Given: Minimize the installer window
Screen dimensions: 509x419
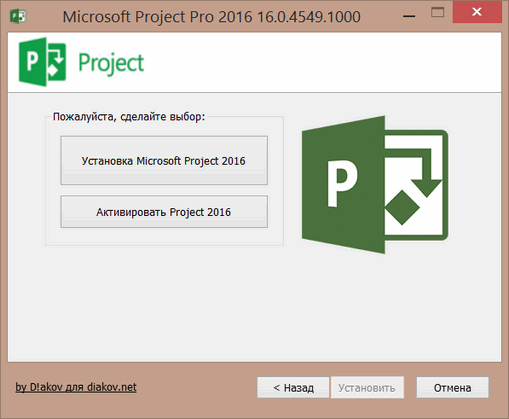Looking at the screenshot, I should tap(409, 16).
